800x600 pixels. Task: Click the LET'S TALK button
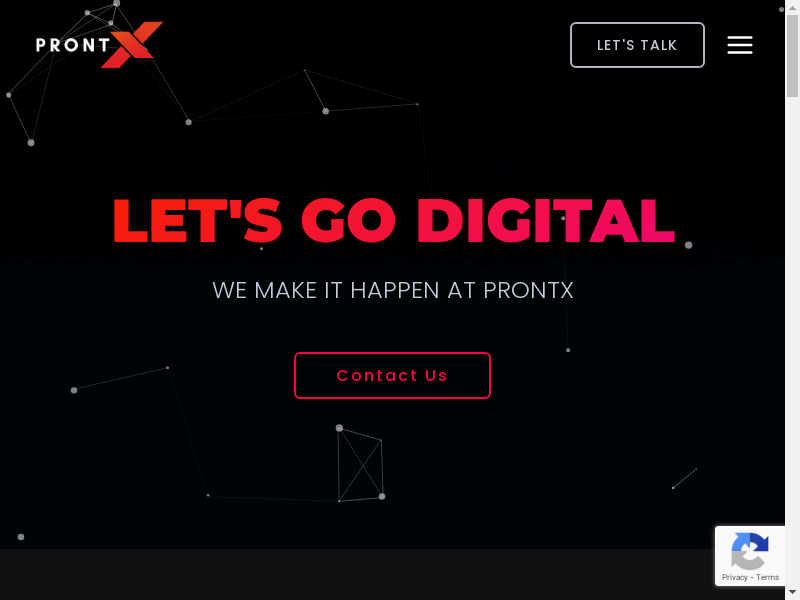[x=637, y=45]
